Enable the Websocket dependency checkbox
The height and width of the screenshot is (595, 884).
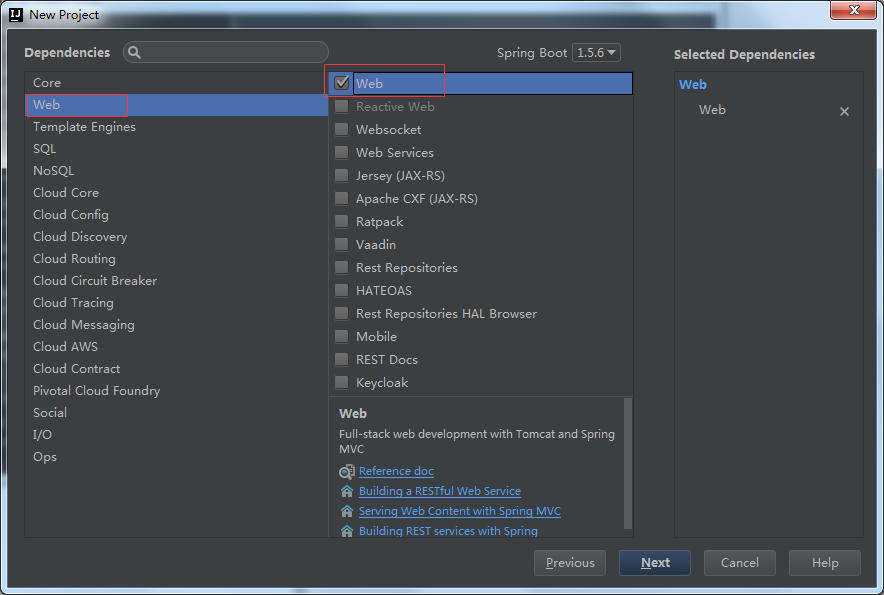pyautogui.click(x=342, y=130)
